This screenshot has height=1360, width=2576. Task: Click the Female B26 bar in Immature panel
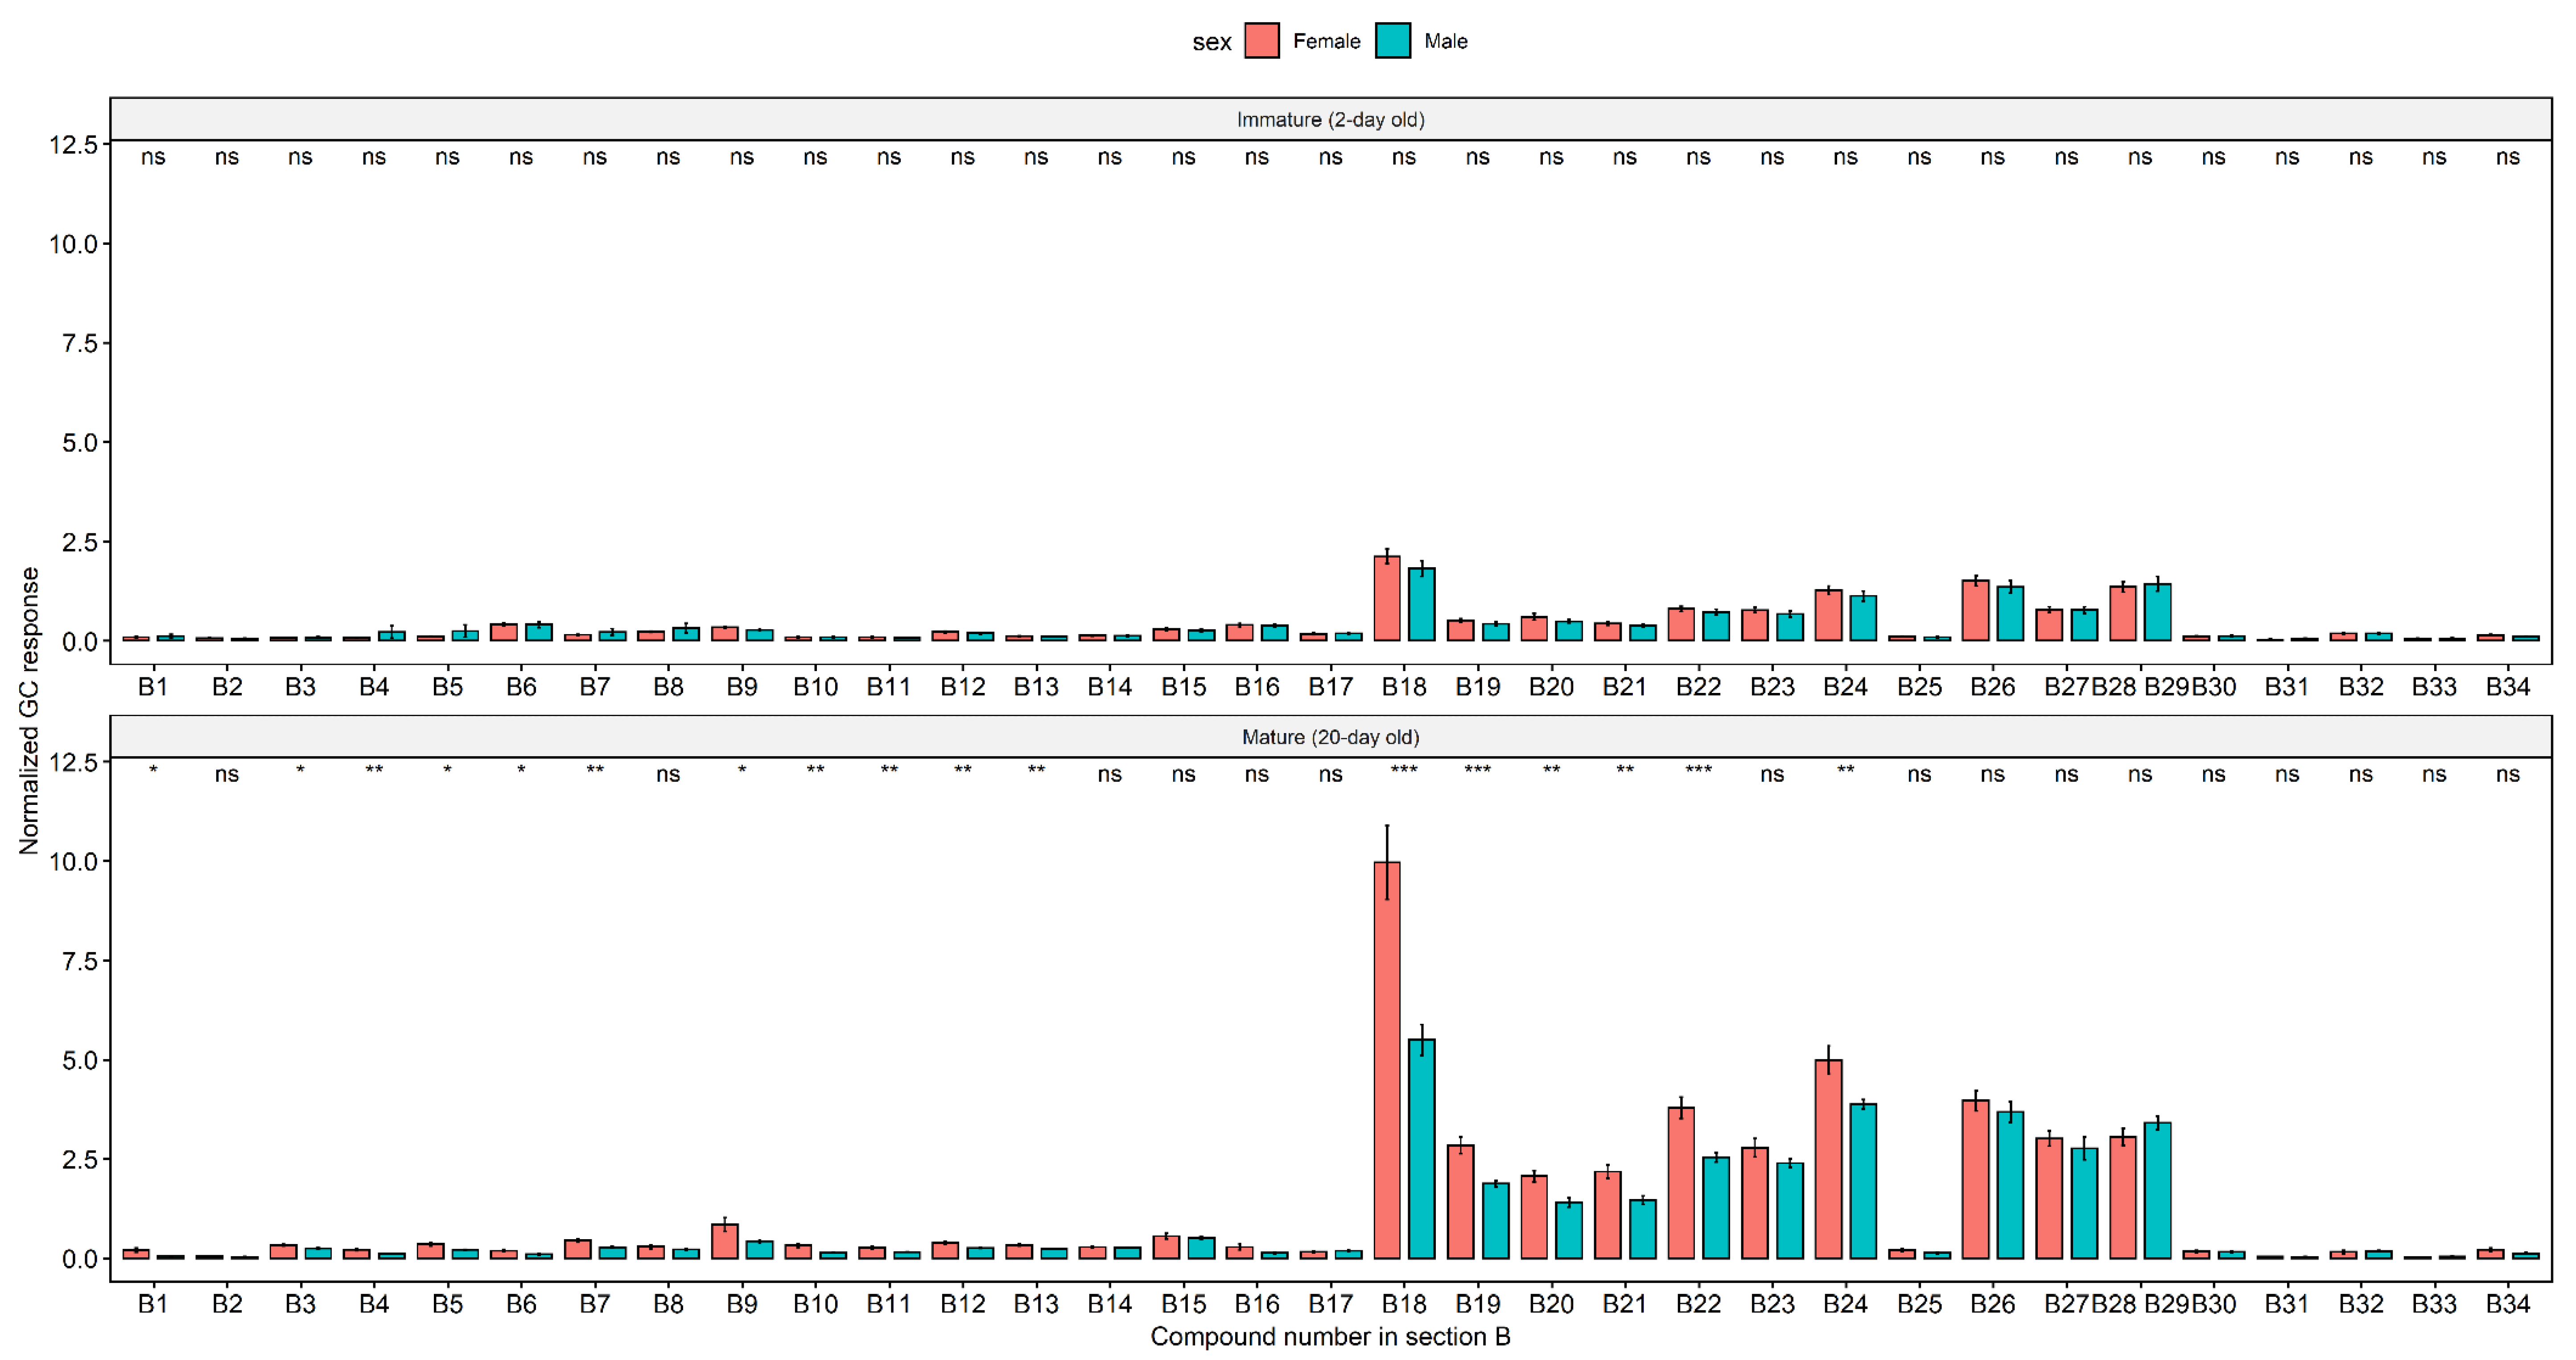(x=1975, y=610)
